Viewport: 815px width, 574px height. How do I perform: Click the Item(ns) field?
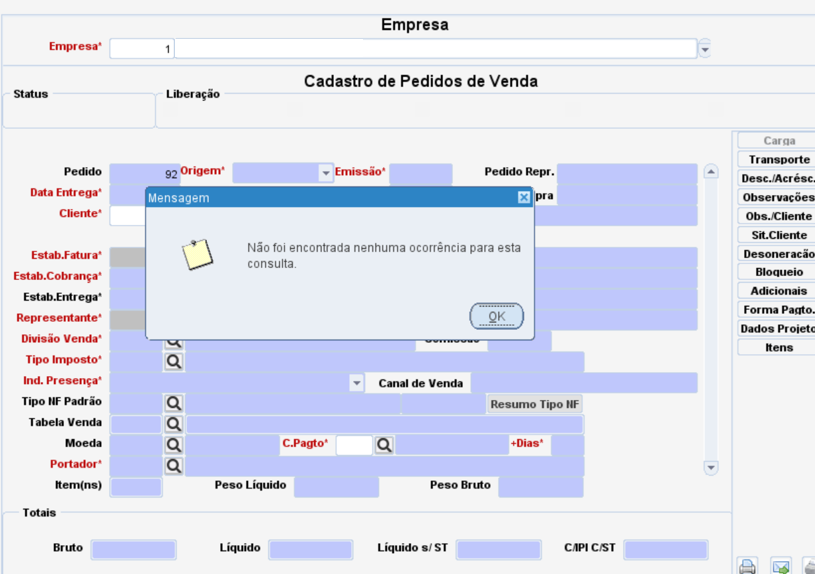tap(136, 487)
